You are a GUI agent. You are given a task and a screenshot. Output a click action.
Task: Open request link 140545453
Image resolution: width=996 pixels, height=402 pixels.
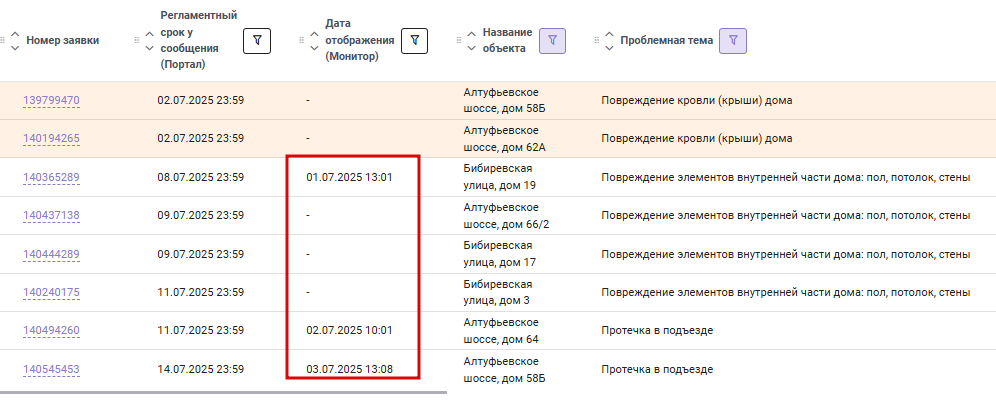(x=51, y=369)
